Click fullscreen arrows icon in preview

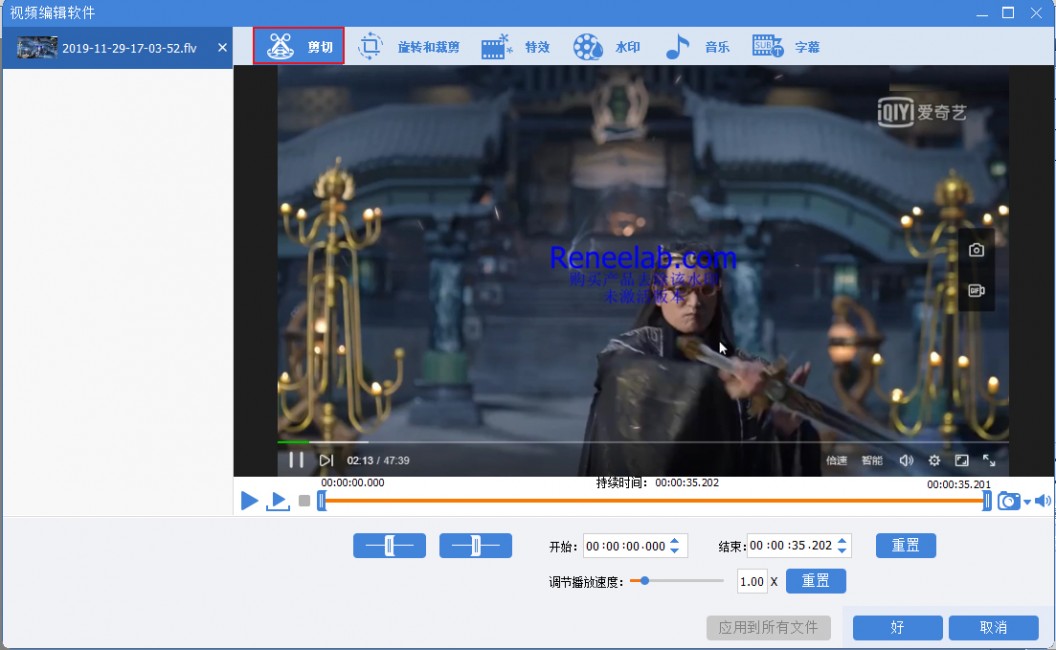point(989,460)
